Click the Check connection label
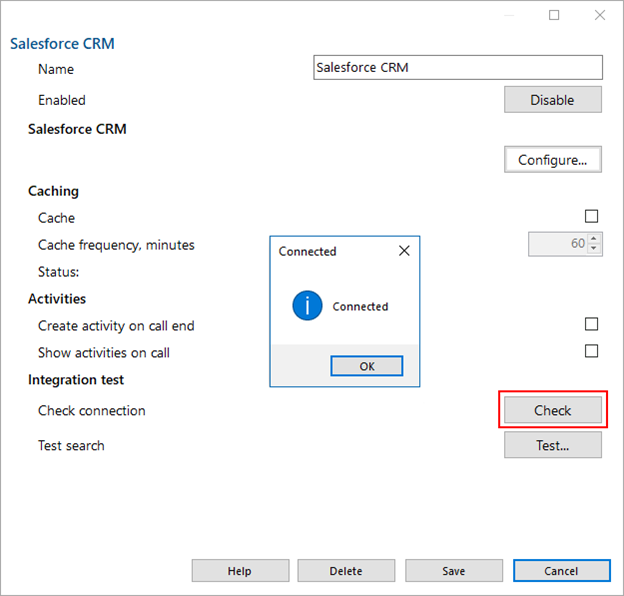Screen dimensions: 624x596 pos(92,410)
